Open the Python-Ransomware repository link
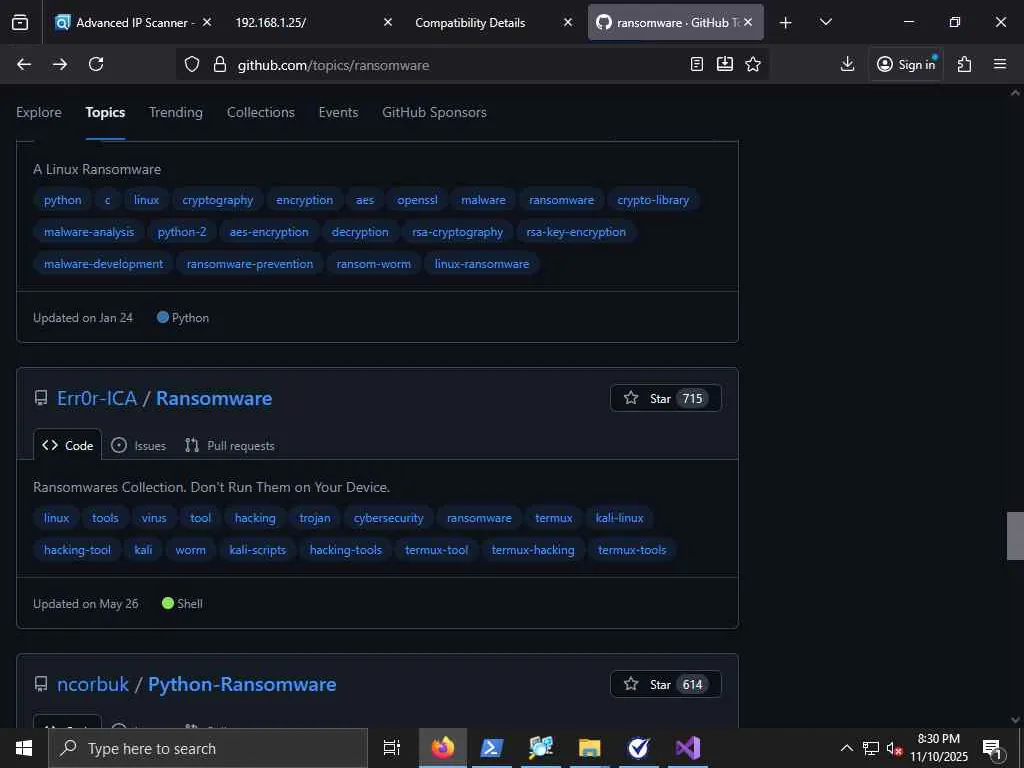1024x768 pixels. [x=242, y=684]
